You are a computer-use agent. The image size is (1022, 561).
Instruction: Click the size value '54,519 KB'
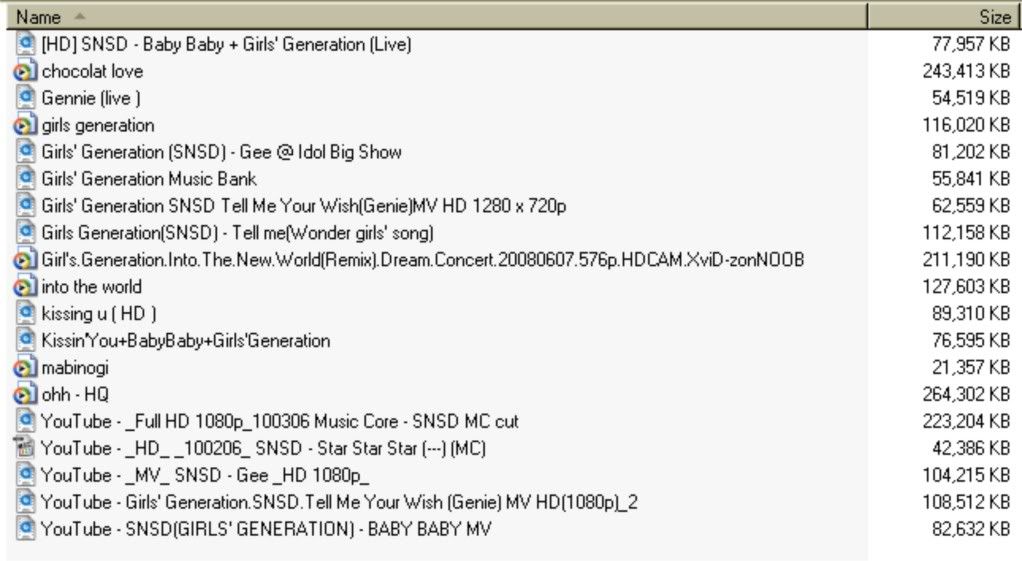pos(971,98)
